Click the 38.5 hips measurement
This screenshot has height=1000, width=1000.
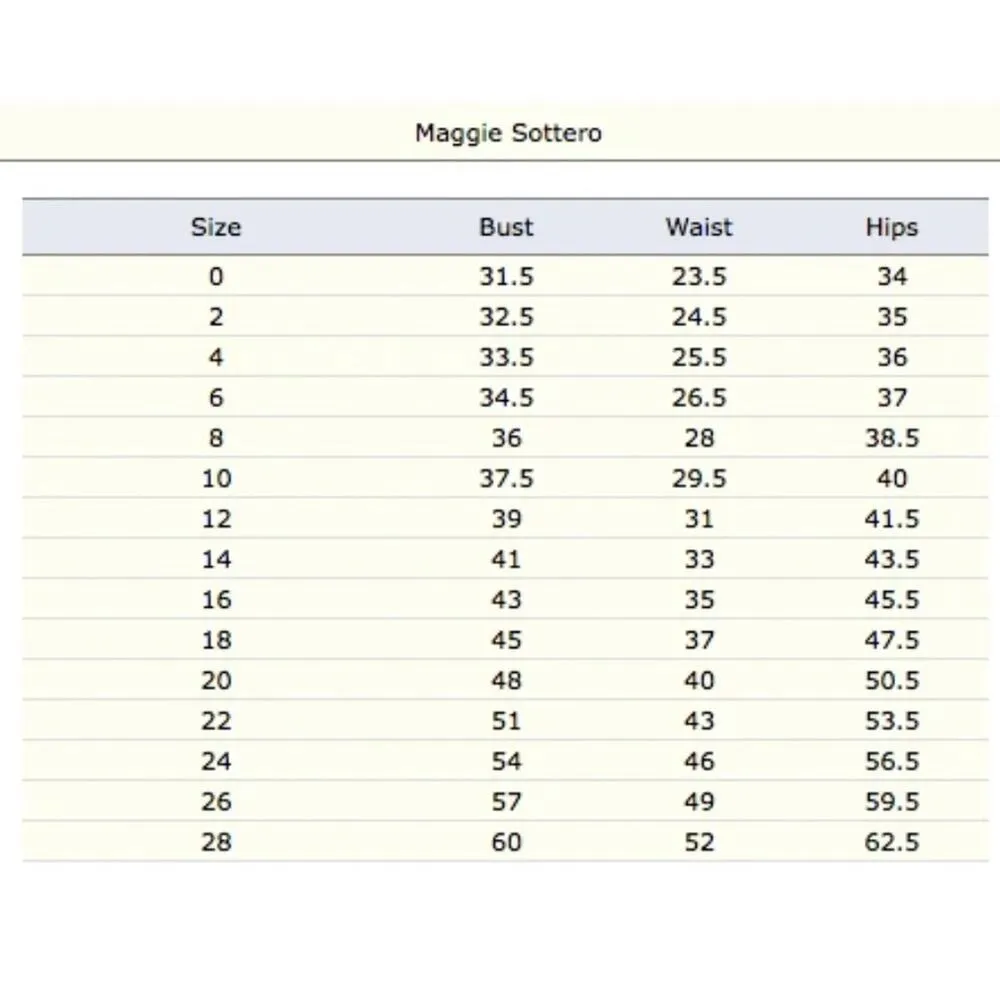[x=891, y=438]
